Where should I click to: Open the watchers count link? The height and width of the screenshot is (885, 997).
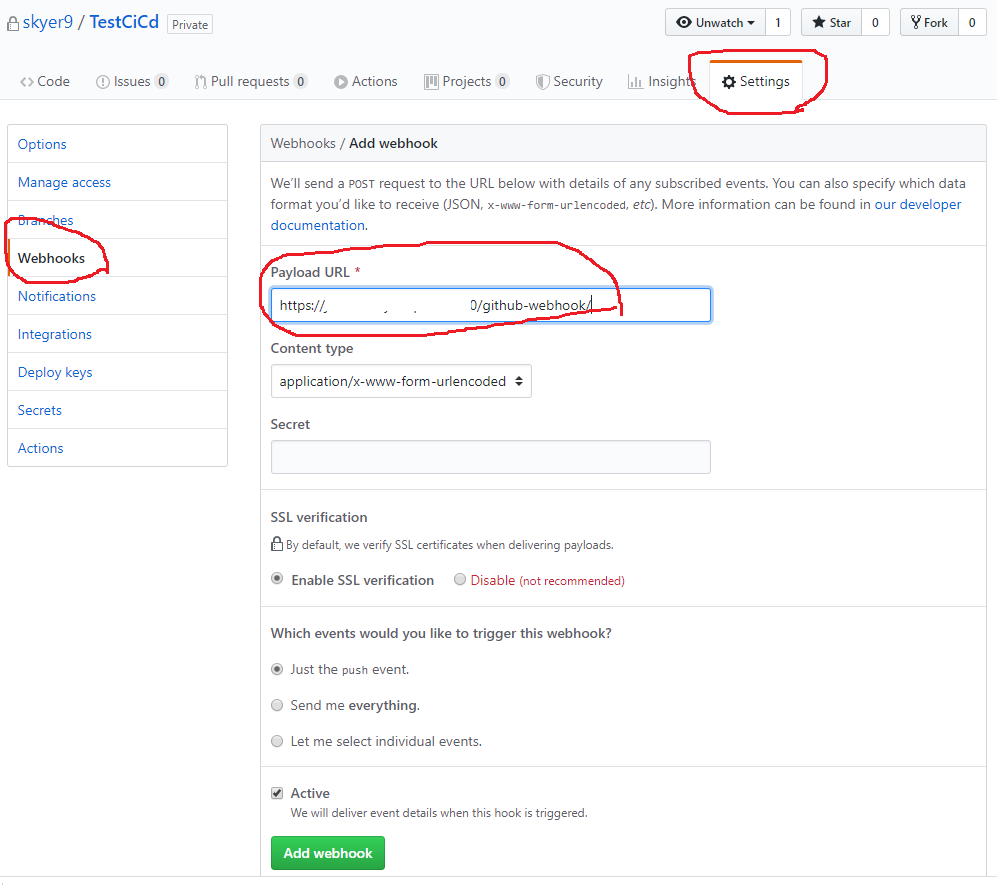pos(778,22)
